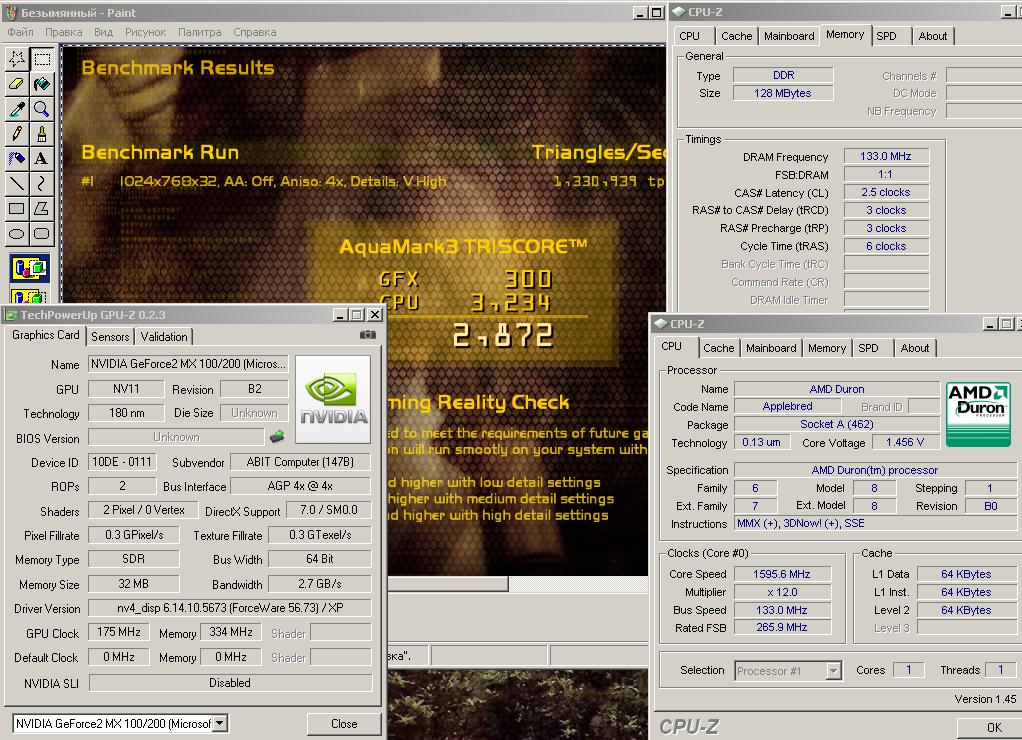Image resolution: width=1022 pixels, height=740 pixels.
Task: Open About tab in lower CPU-Z window
Action: coord(915,348)
